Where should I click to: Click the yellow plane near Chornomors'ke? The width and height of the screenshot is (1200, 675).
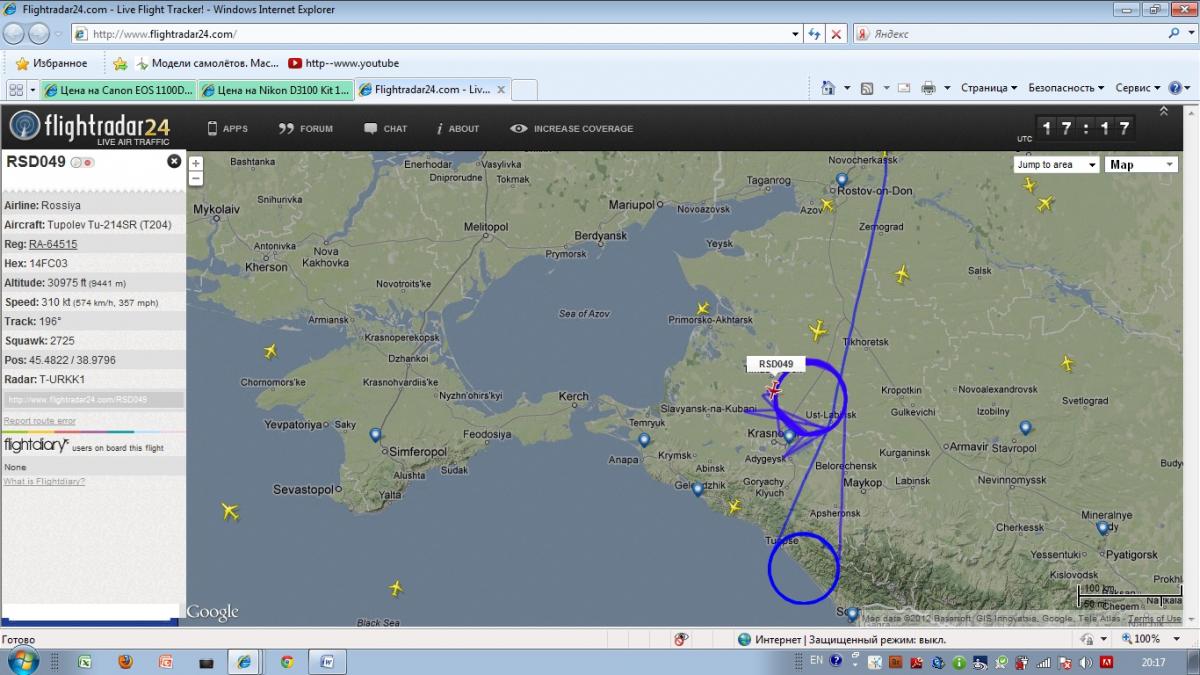point(270,351)
